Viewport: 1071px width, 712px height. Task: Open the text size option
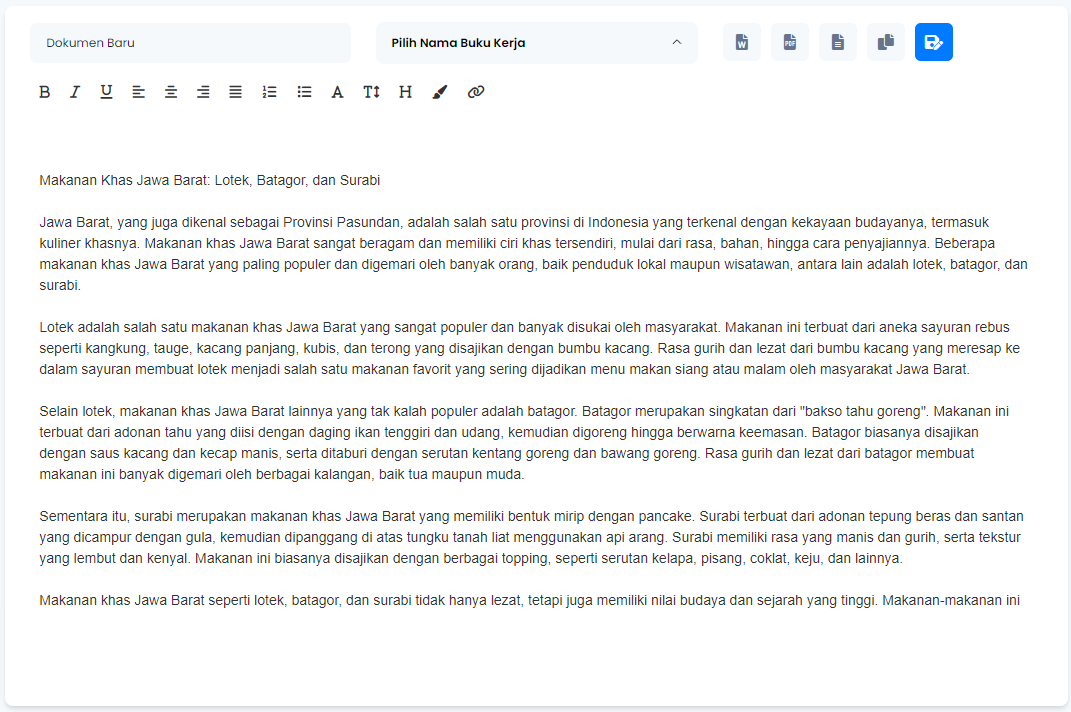pyautogui.click(x=371, y=92)
